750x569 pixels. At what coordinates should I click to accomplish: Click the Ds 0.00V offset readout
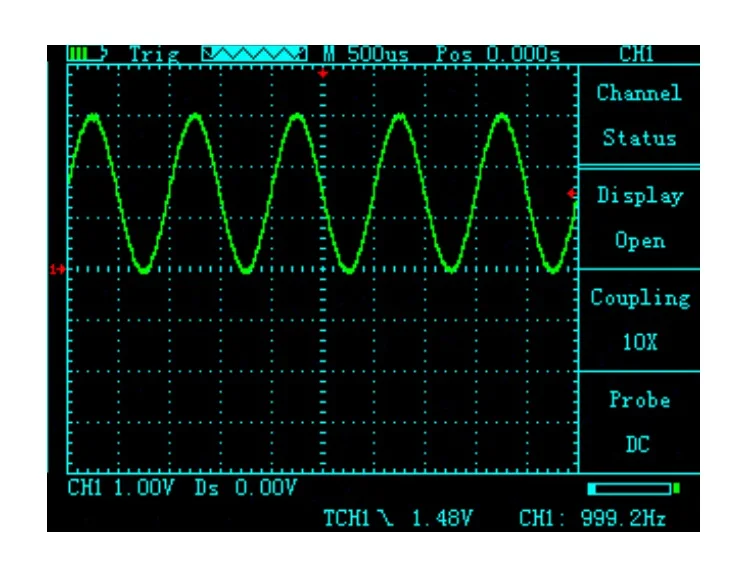point(246,488)
